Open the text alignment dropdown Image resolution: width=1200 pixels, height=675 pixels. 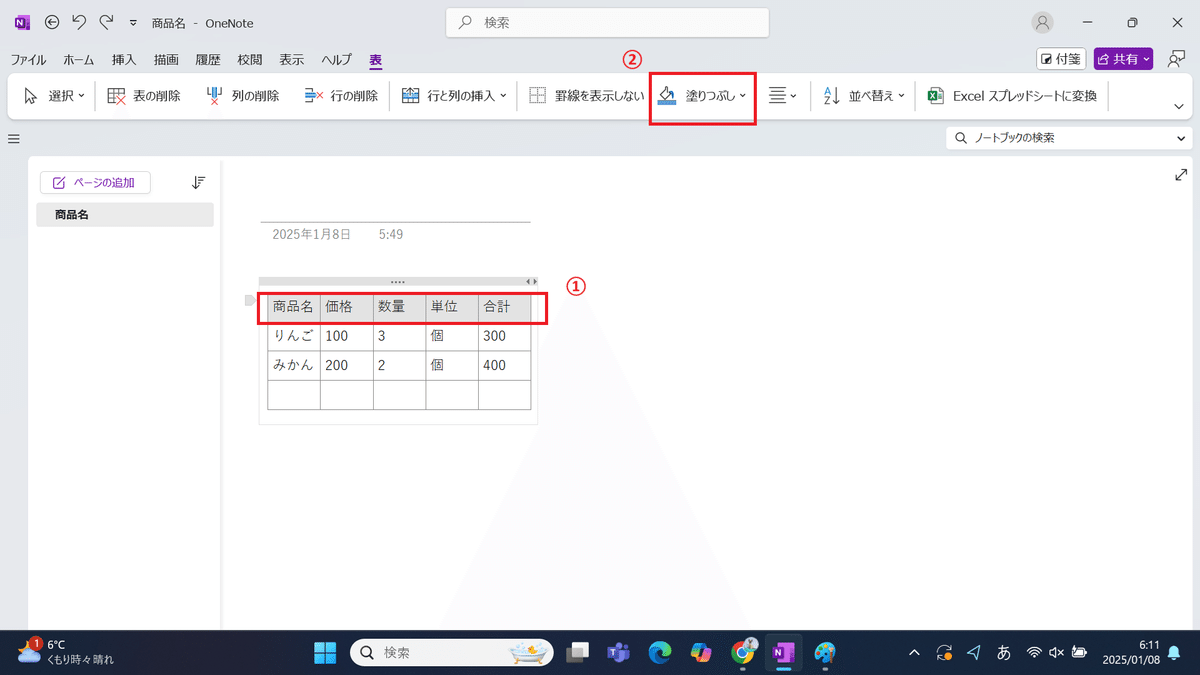pos(782,96)
